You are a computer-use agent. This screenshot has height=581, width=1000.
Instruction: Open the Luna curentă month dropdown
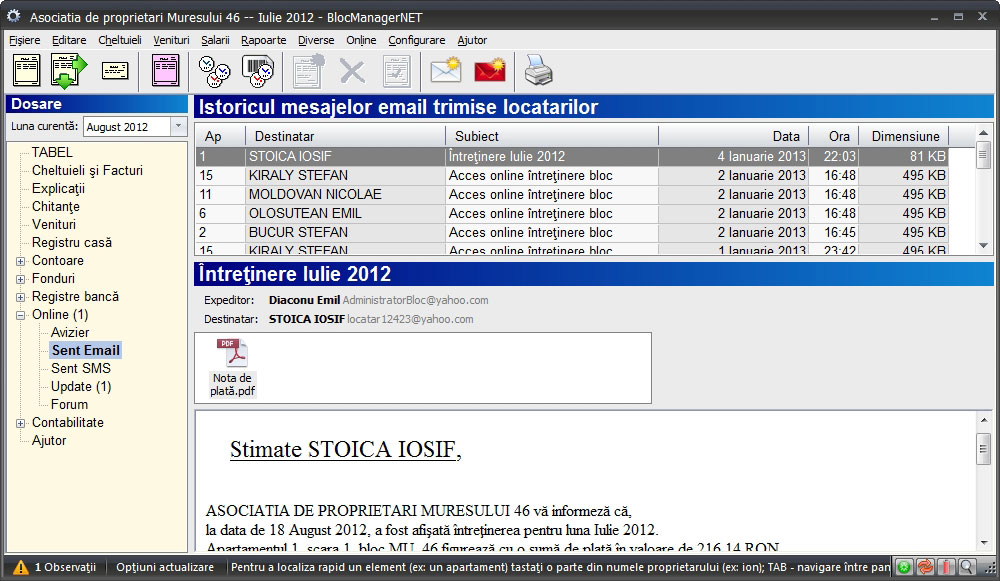[178, 127]
